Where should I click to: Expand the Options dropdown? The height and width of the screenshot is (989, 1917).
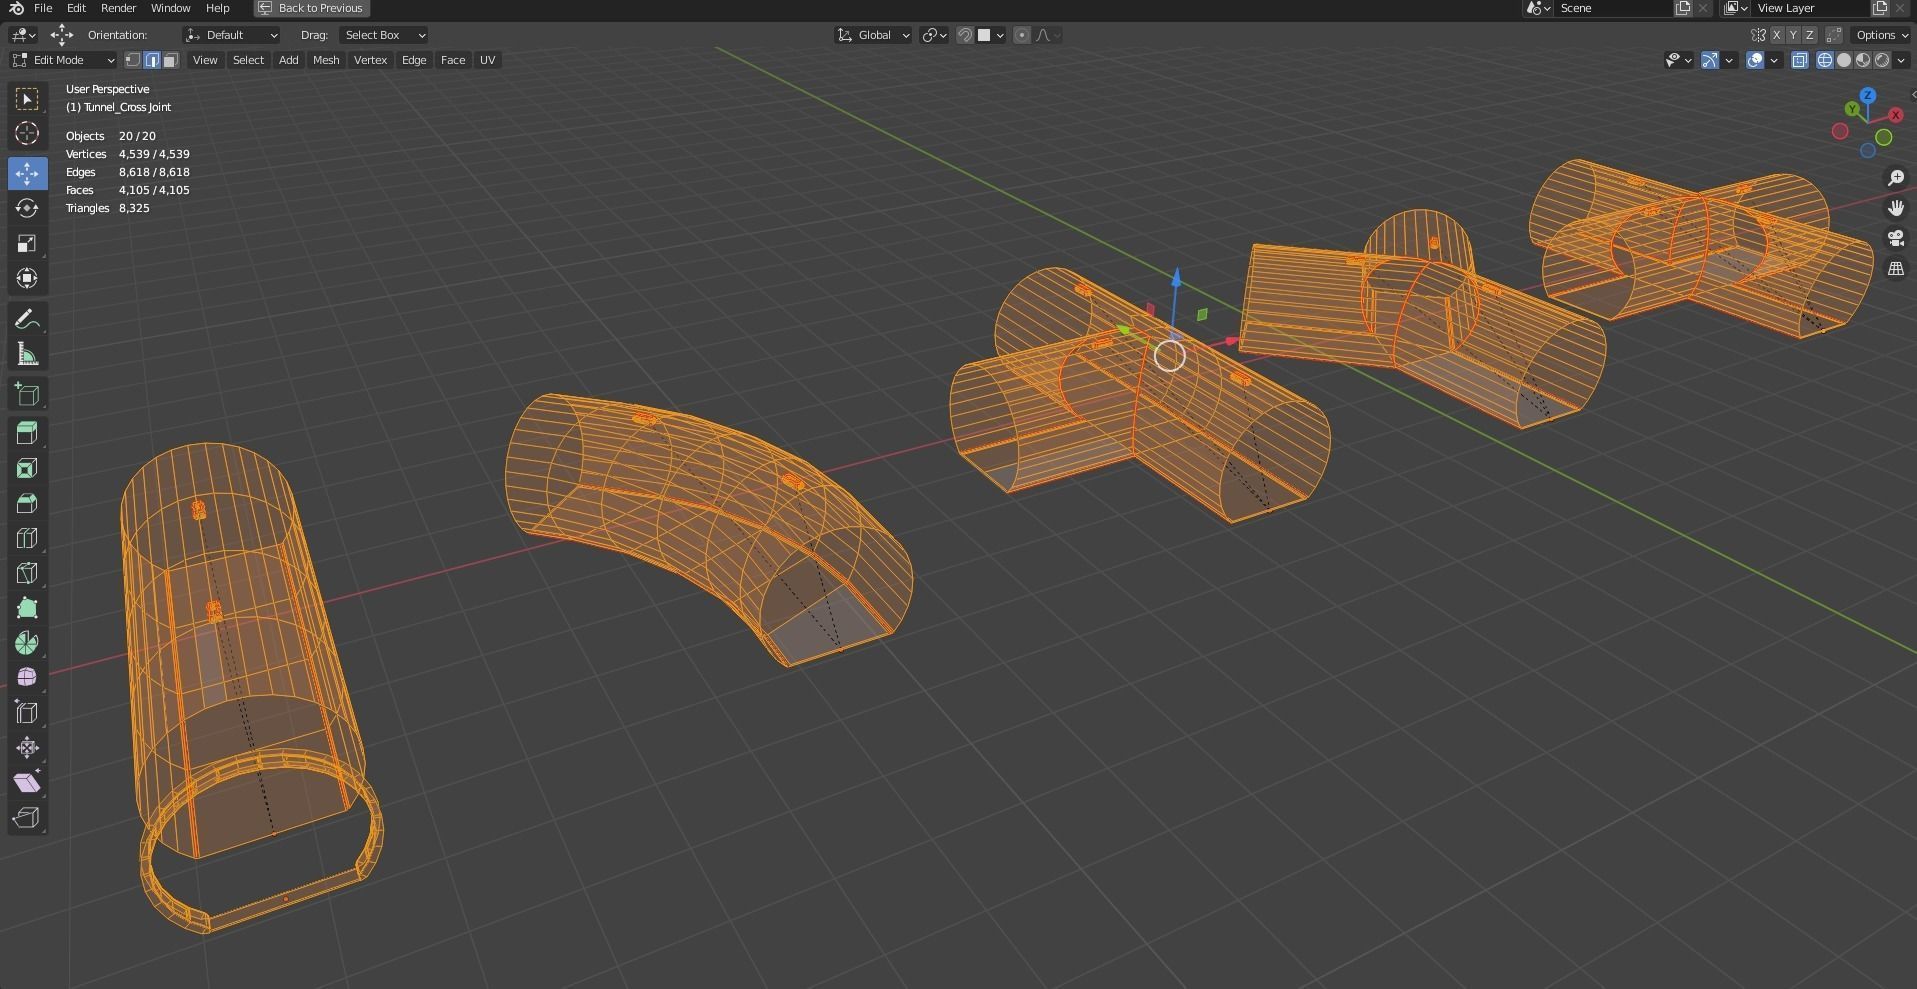[x=1882, y=35]
